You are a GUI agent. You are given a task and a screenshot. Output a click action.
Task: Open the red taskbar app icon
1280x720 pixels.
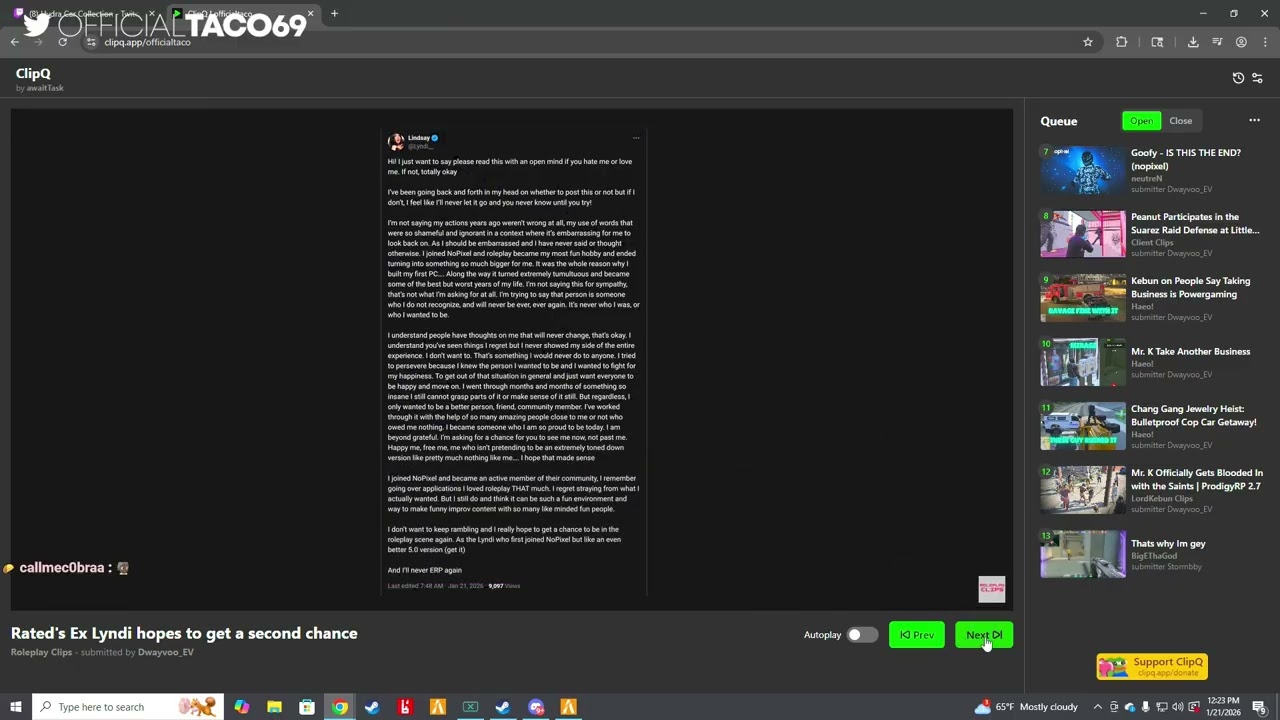405,707
